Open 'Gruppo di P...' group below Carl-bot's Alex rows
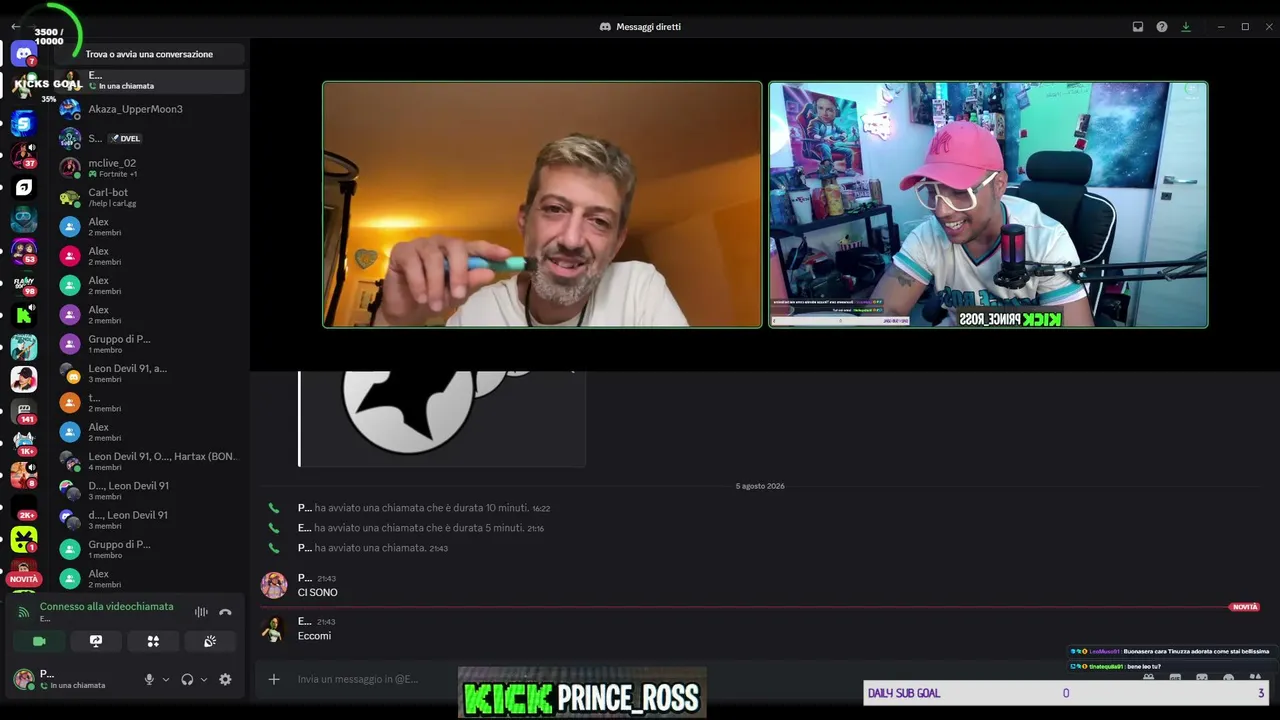This screenshot has height=720, width=1280. 151,344
